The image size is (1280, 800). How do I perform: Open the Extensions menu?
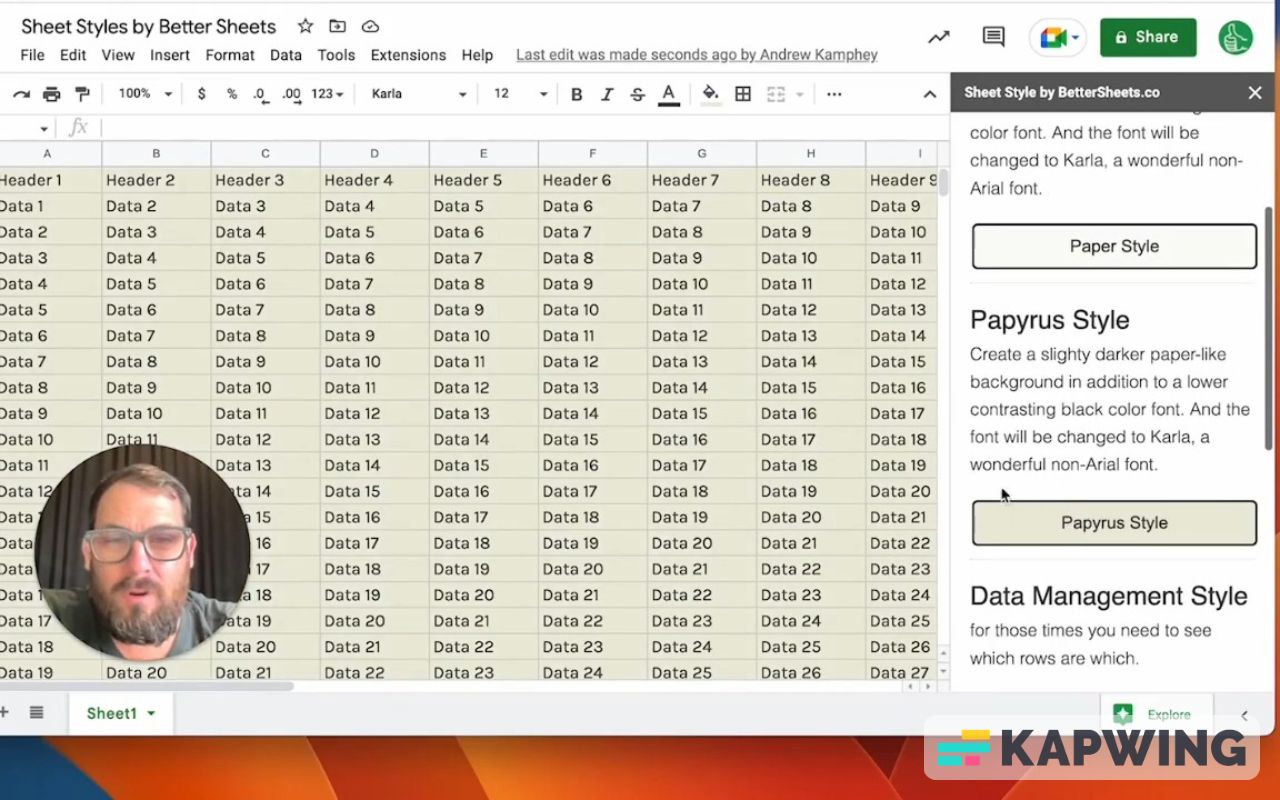click(408, 55)
